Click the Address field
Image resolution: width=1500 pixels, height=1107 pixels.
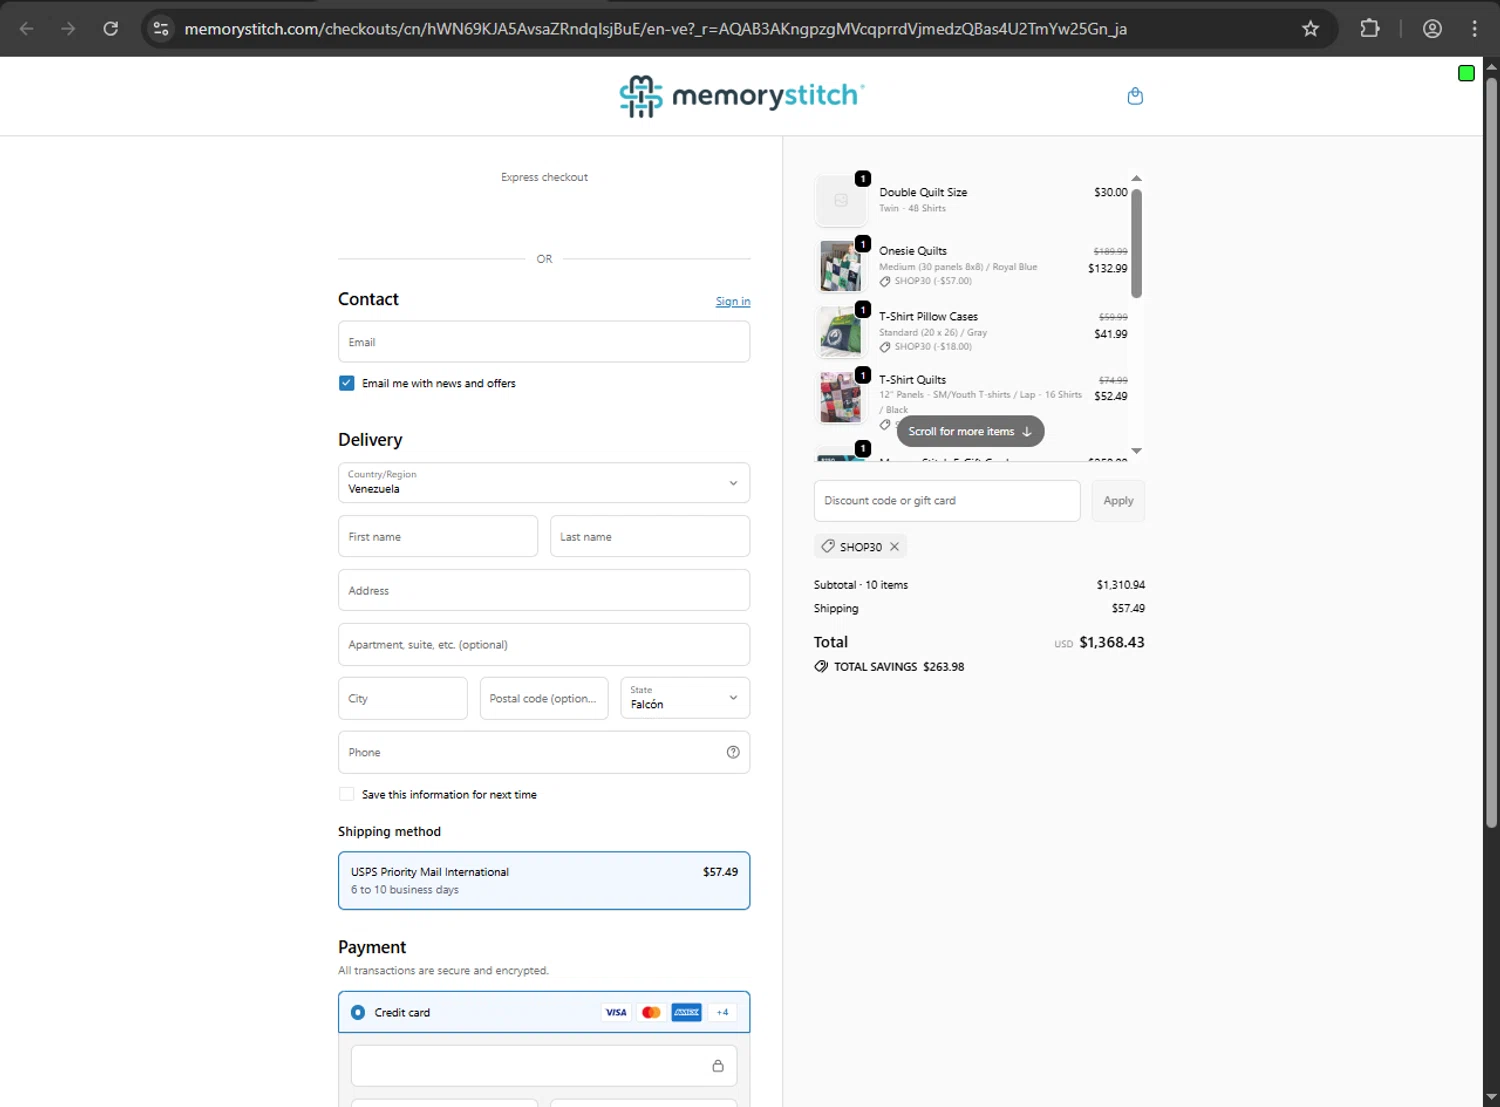pos(544,590)
